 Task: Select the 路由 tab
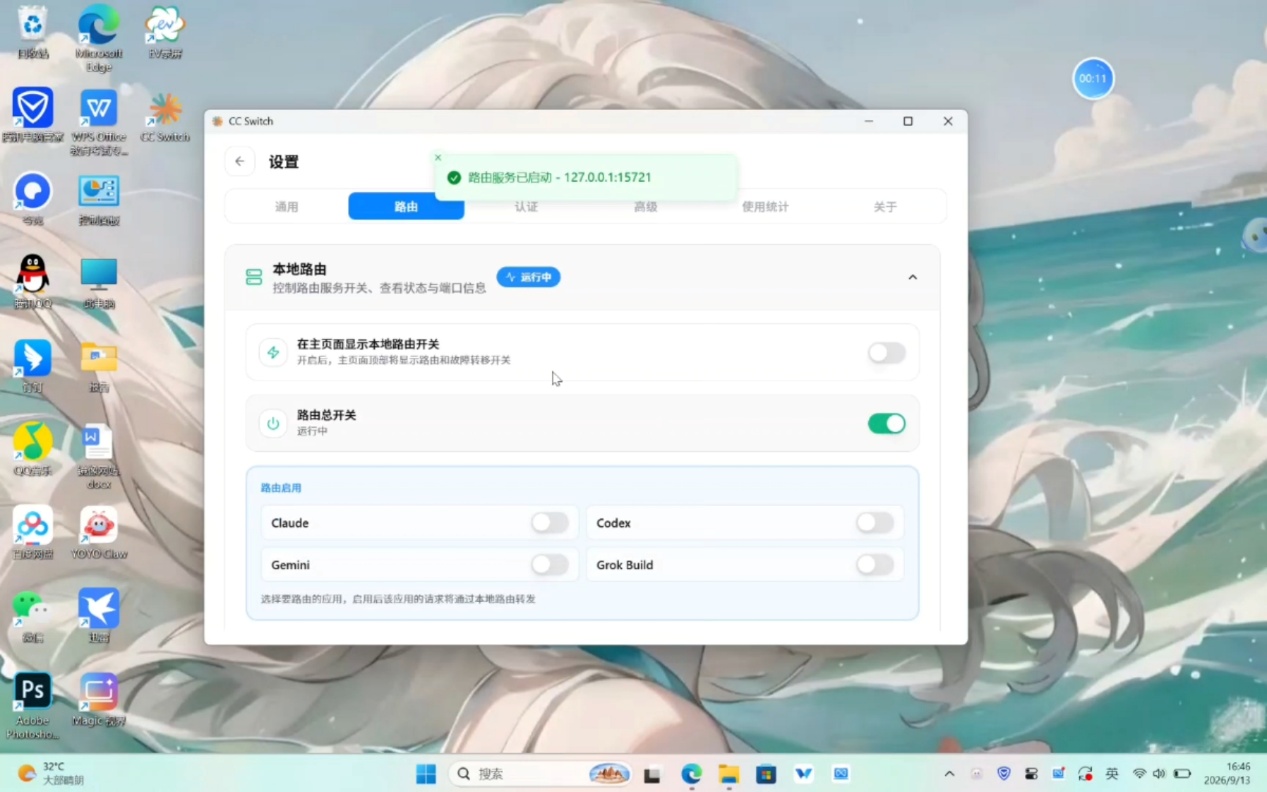click(406, 206)
